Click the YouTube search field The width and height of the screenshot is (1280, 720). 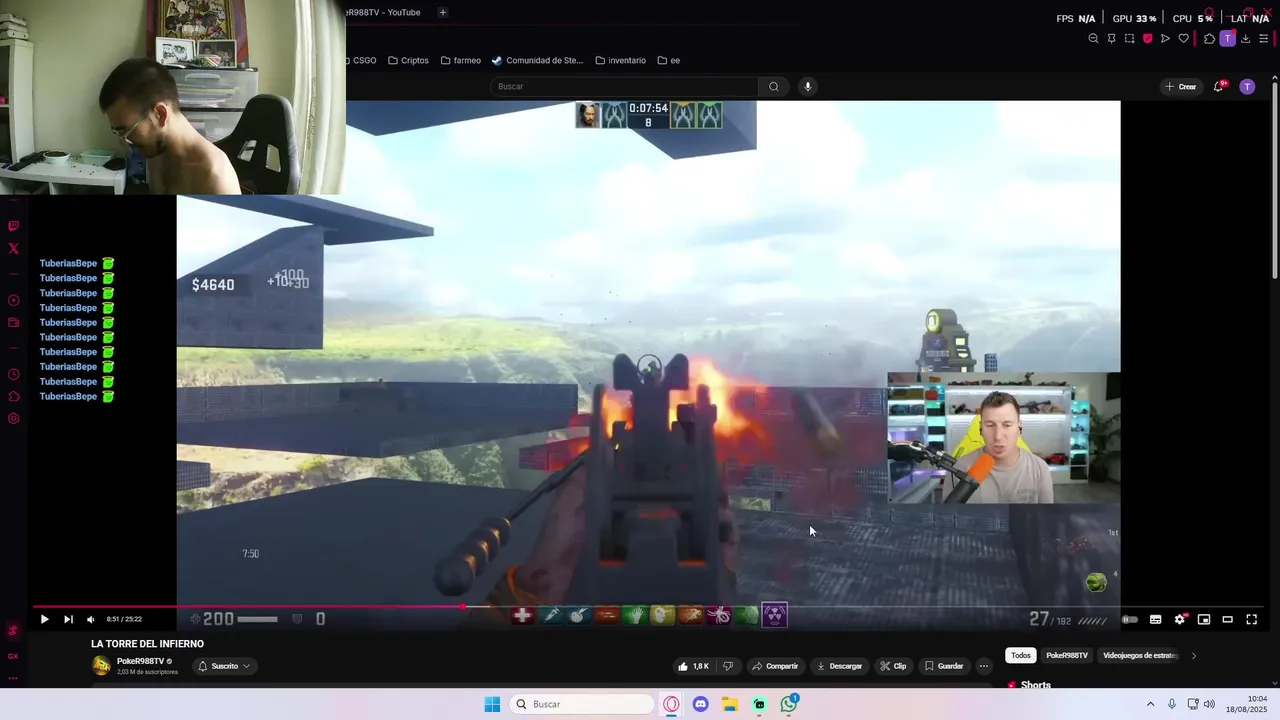point(624,86)
